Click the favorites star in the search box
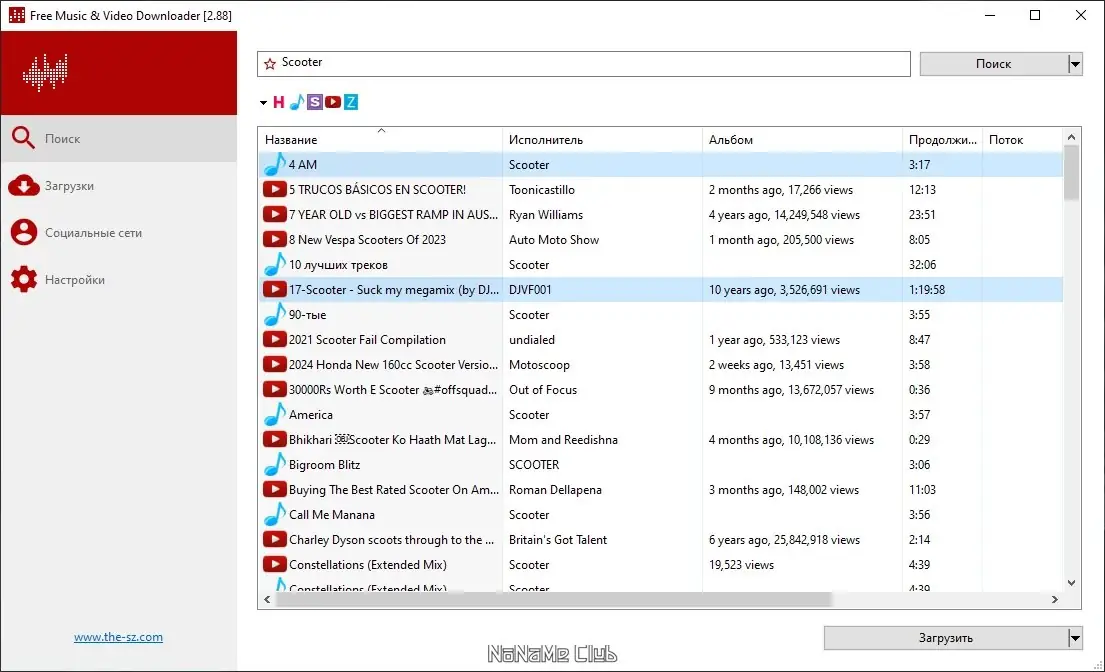 point(272,63)
